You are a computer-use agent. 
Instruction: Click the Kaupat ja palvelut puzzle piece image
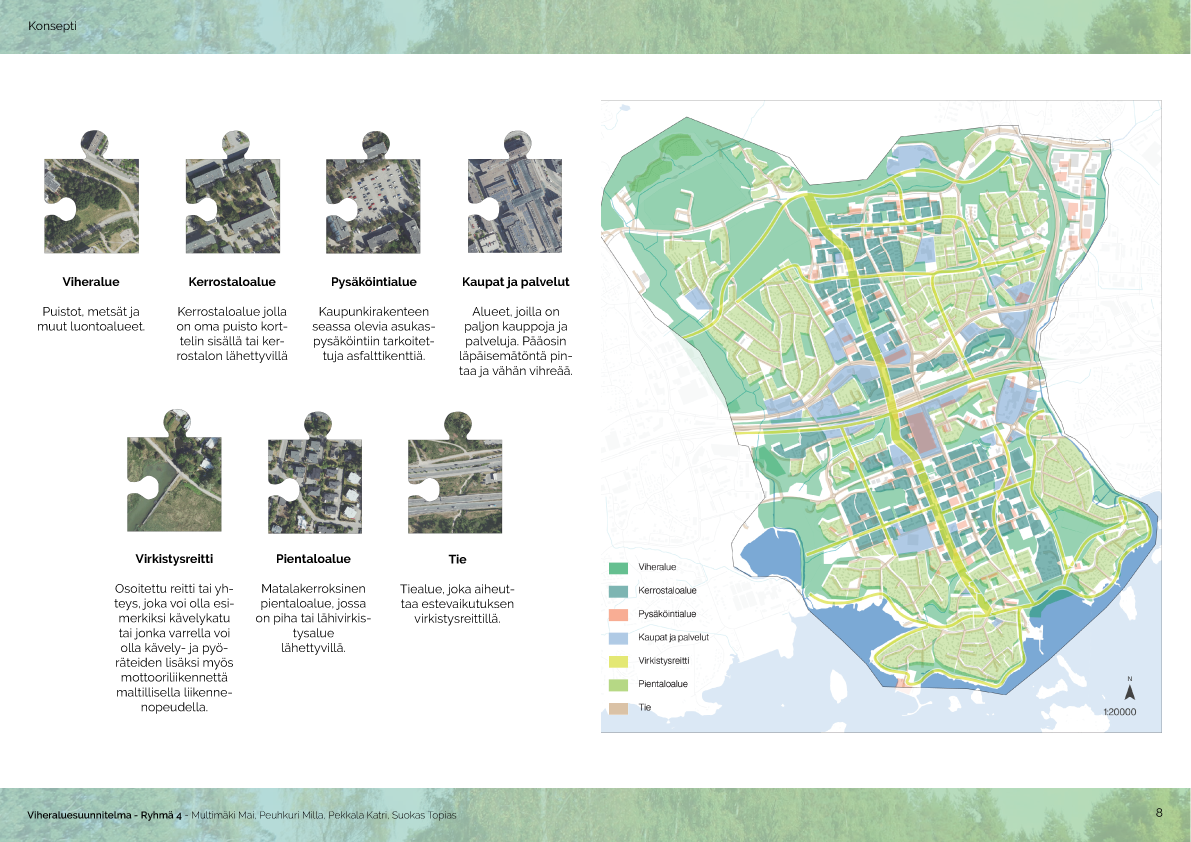pyautogui.click(x=515, y=193)
